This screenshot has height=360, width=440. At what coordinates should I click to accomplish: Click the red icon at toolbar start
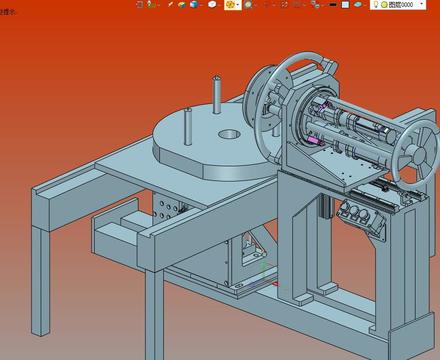pyautogui.click(x=140, y=4)
